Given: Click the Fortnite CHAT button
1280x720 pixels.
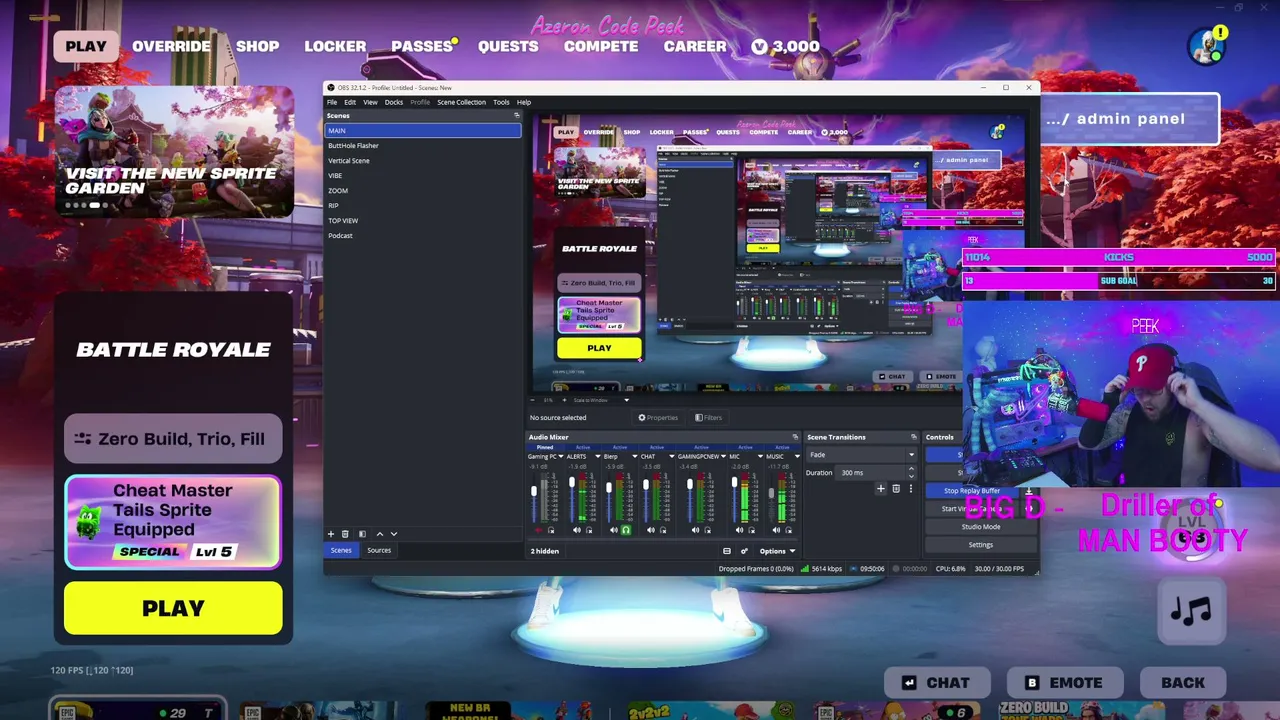Looking at the screenshot, I should tap(937, 683).
